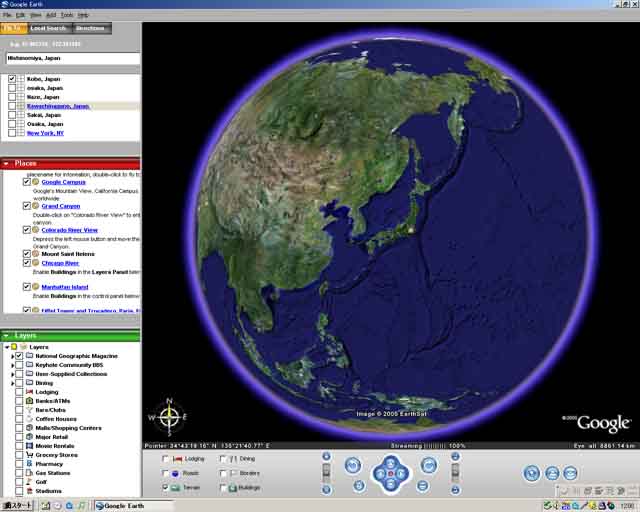Viewport: 640px width, 512px height.
Task: Open the Tools menu
Action: [x=67, y=15]
